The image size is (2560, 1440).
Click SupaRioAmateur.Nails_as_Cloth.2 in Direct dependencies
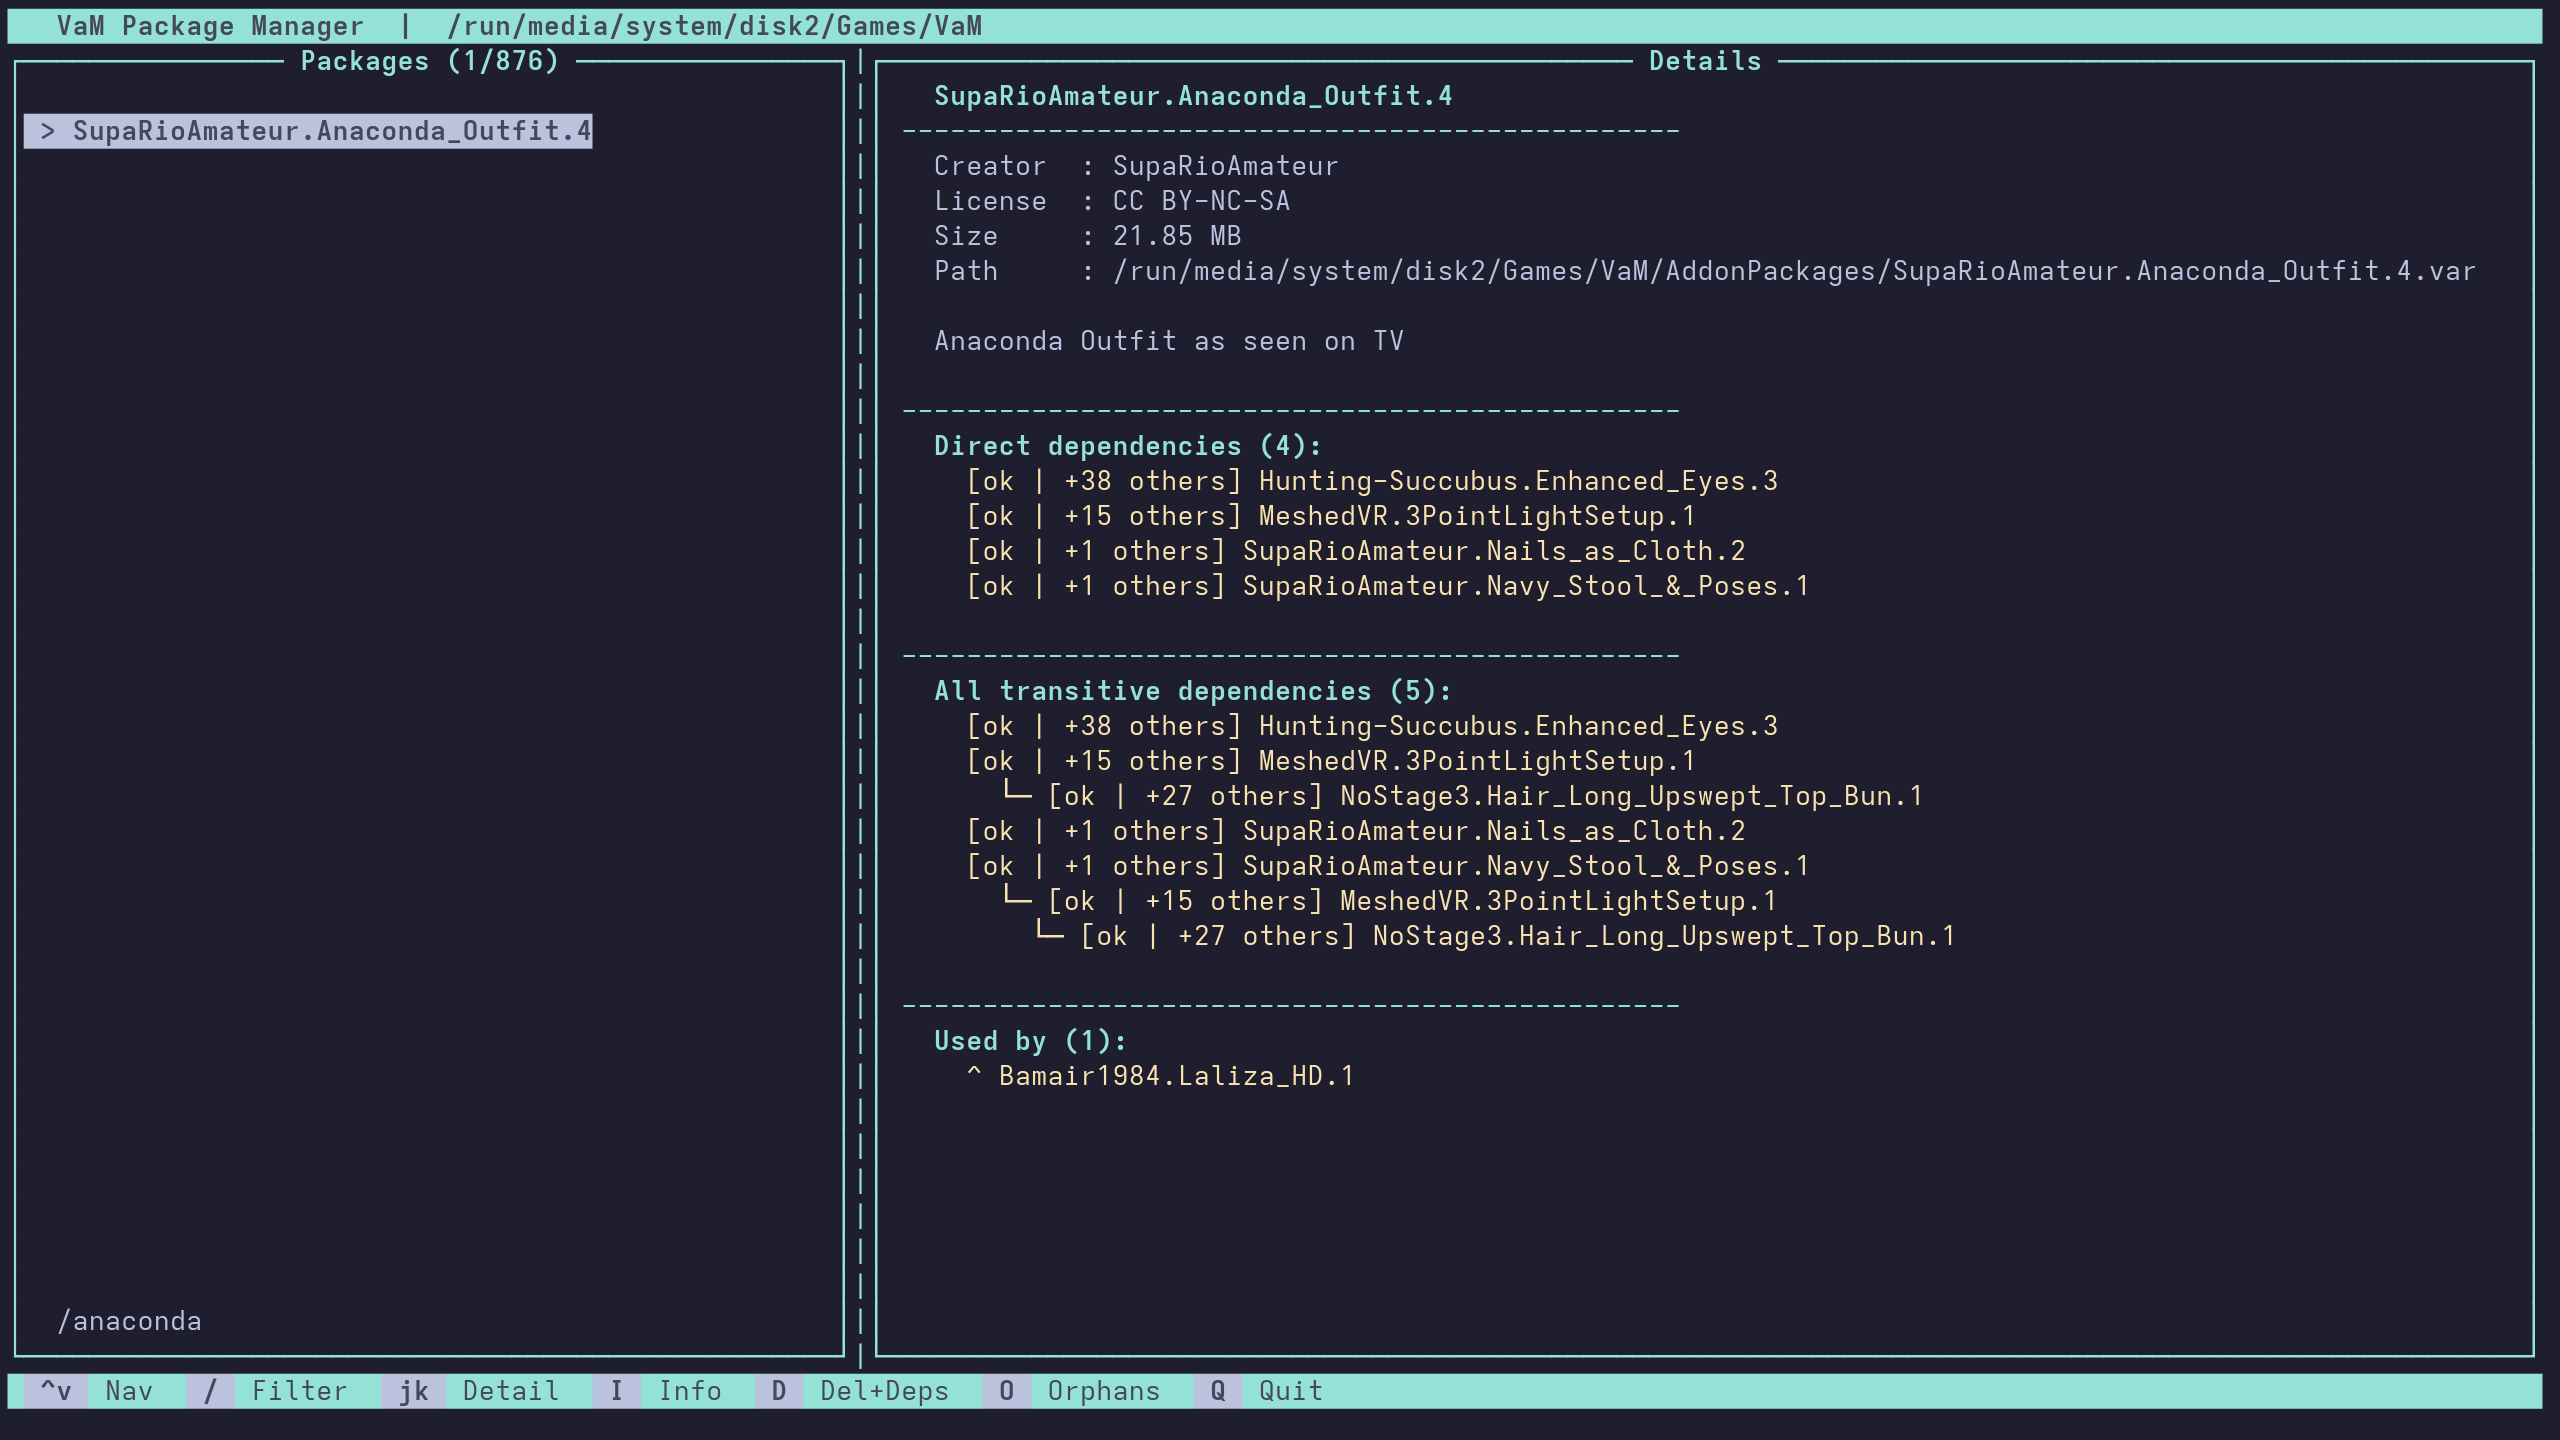click(1493, 551)
